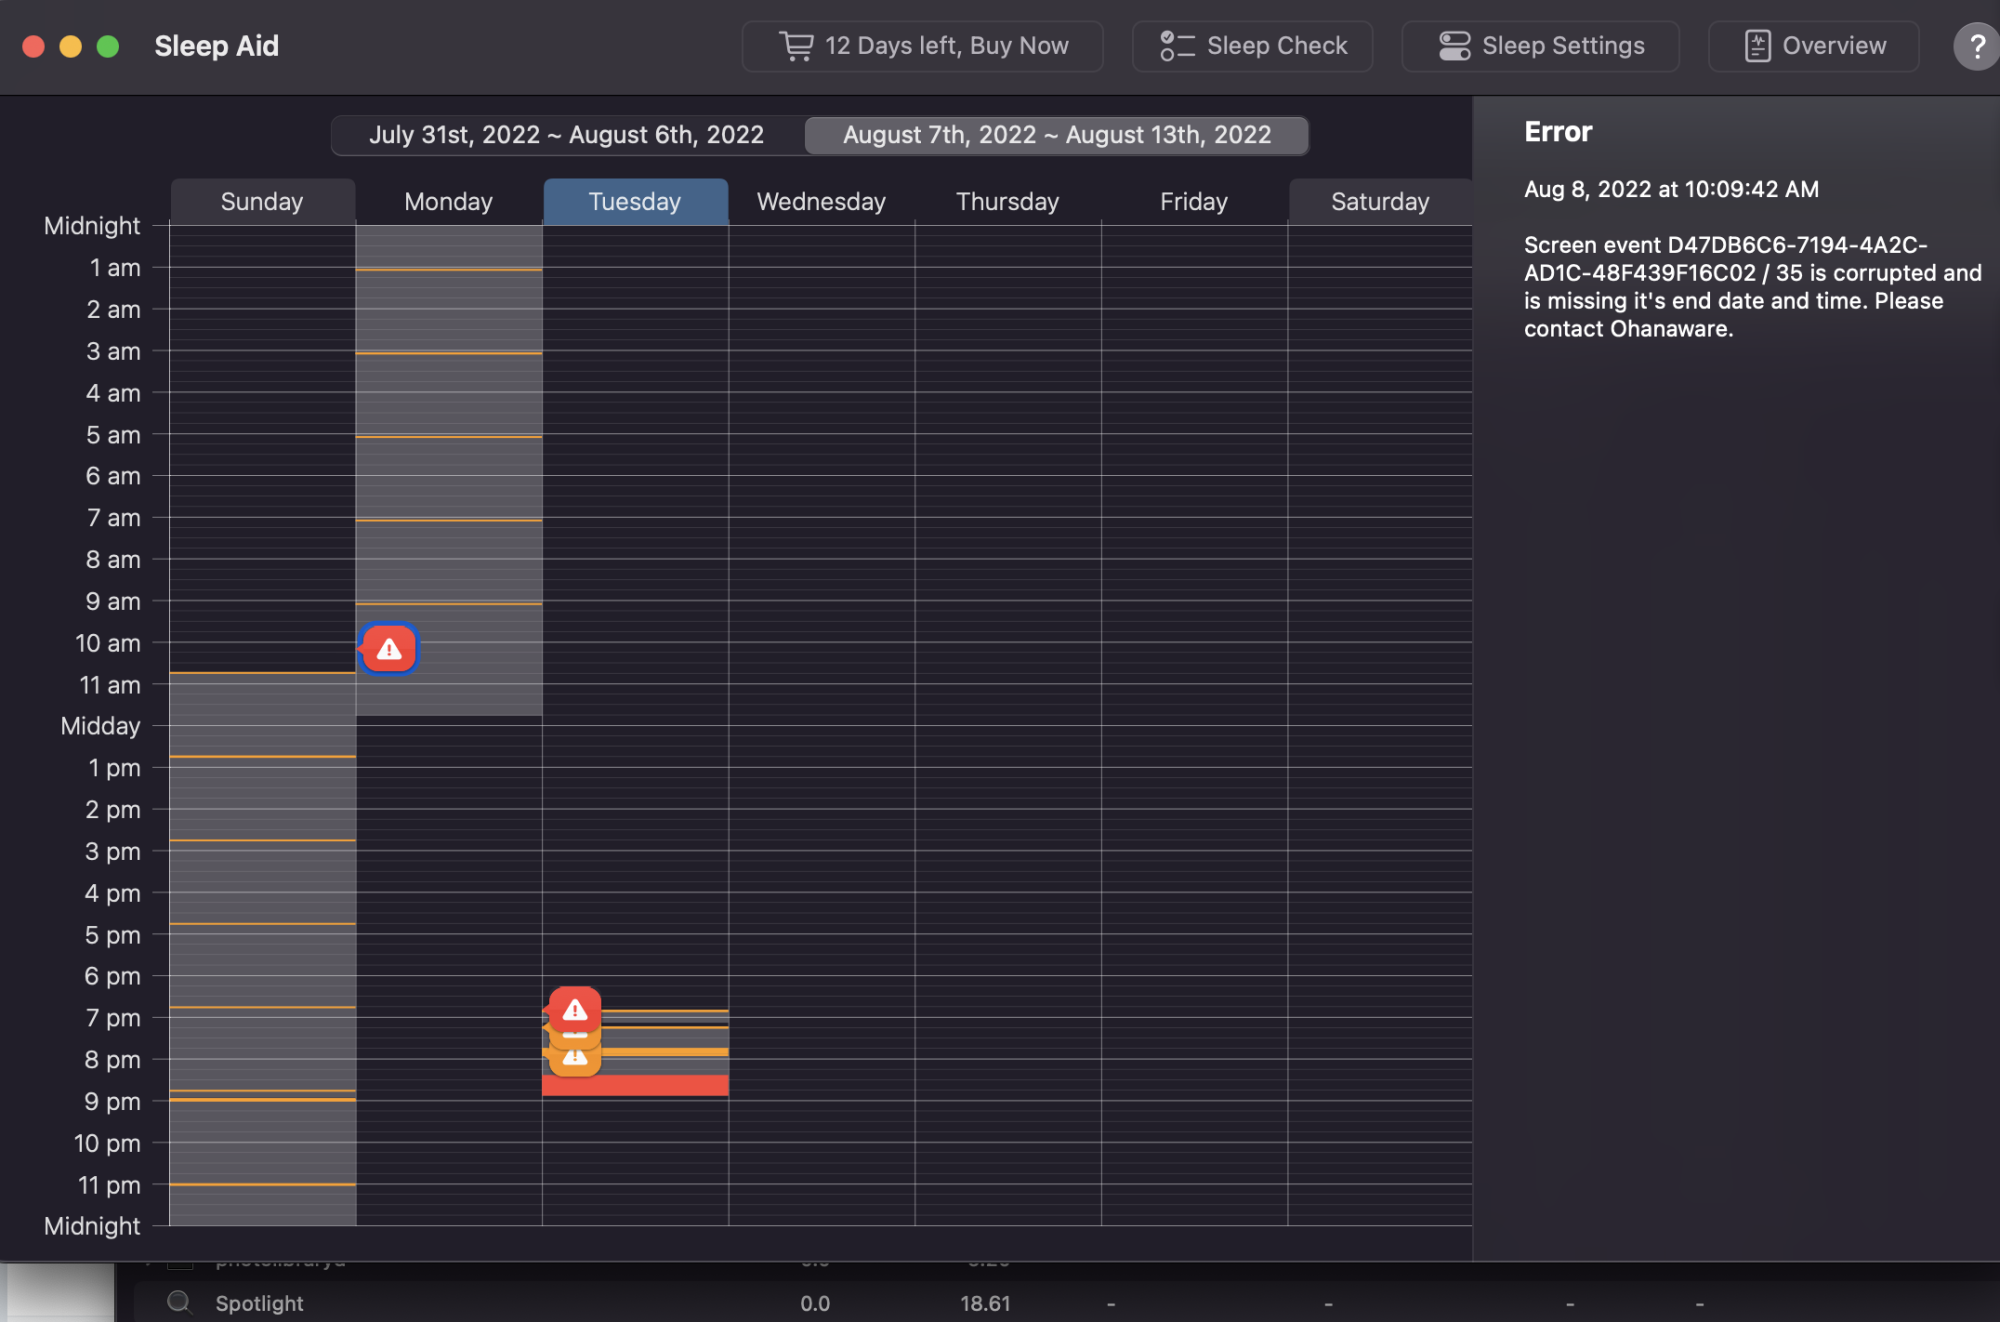
Task: Select the Saturday column header
Action: [x=1380, y=202]
